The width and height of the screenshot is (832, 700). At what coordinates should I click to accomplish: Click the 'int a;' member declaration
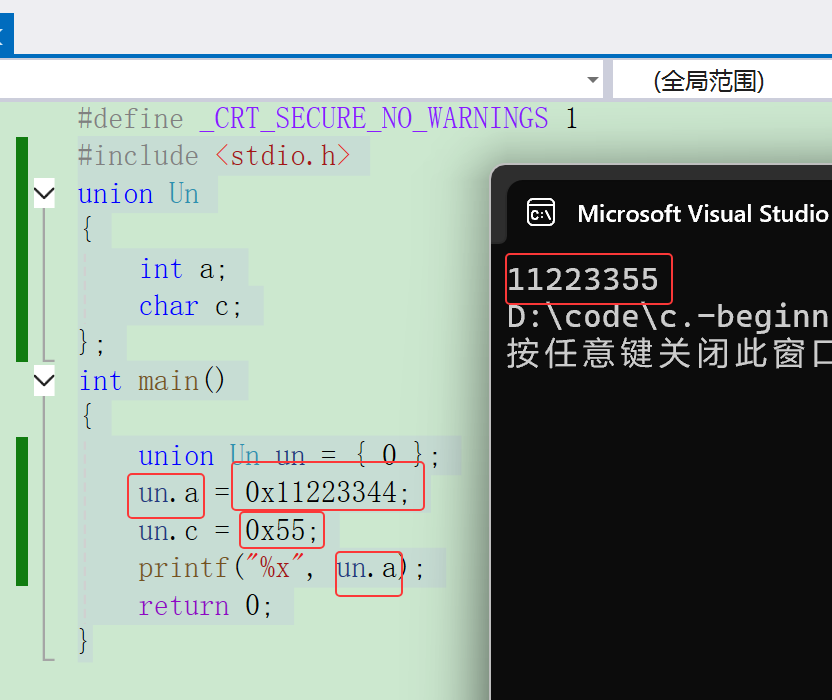[183, 269]
